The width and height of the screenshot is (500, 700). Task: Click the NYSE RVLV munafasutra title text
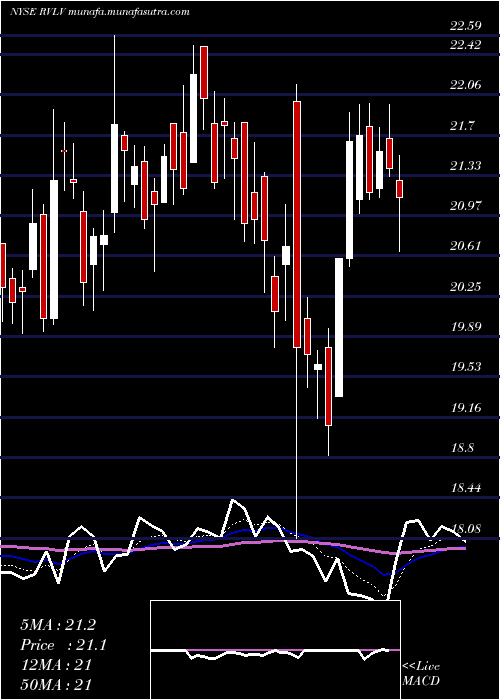pos(100,12)
